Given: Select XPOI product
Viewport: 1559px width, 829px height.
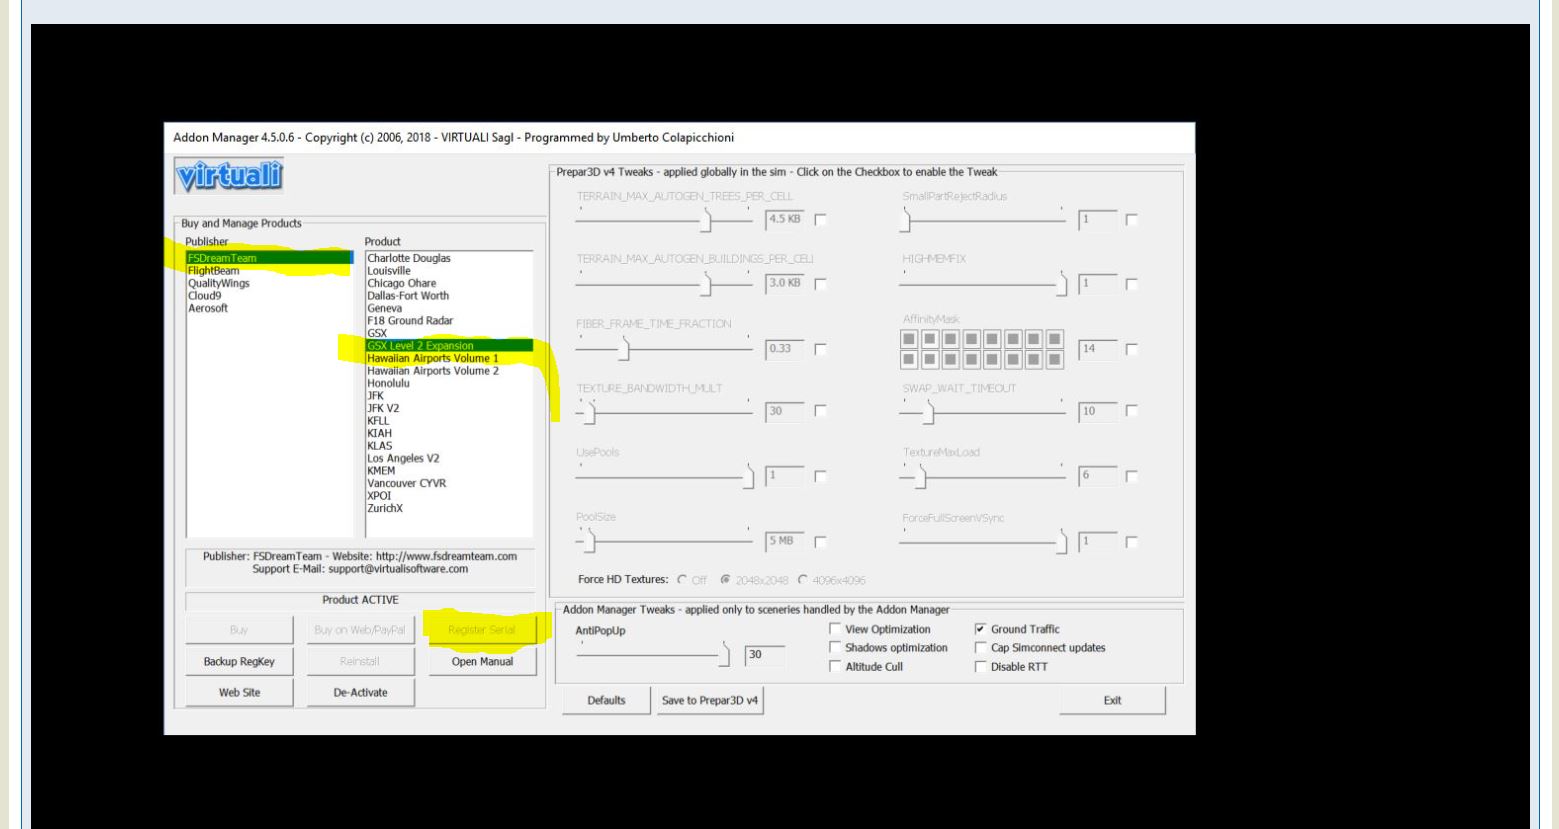Looking at the screenshot, I should click(x=449, y=496).
